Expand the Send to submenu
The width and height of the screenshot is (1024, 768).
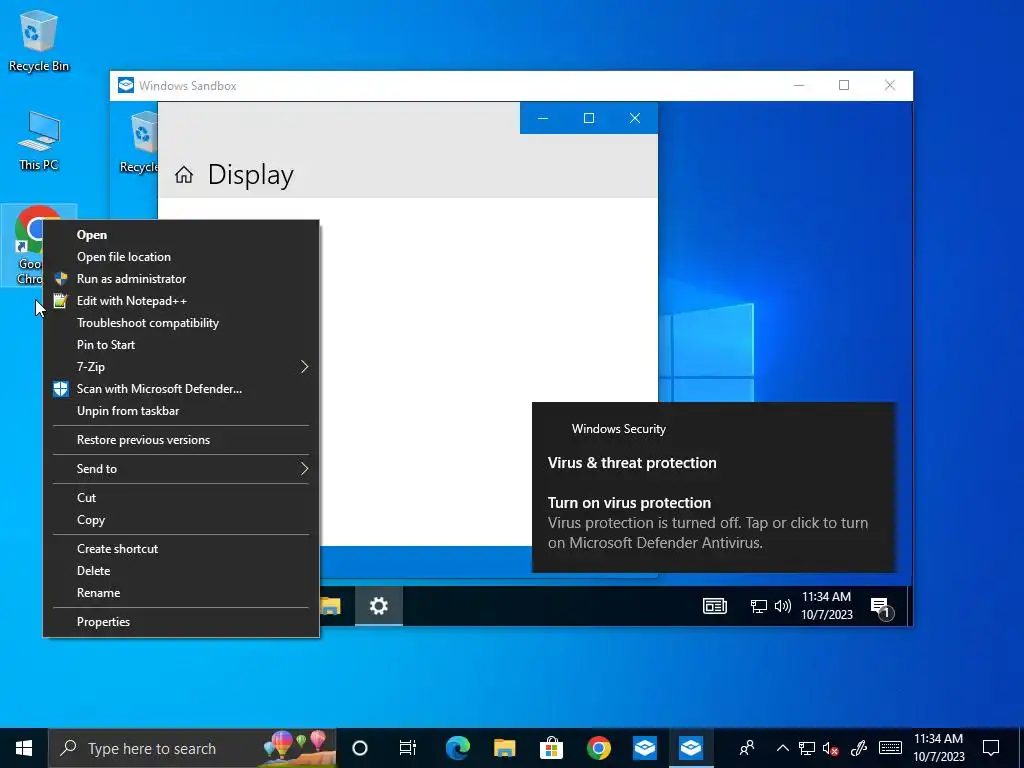pos(181,469)
